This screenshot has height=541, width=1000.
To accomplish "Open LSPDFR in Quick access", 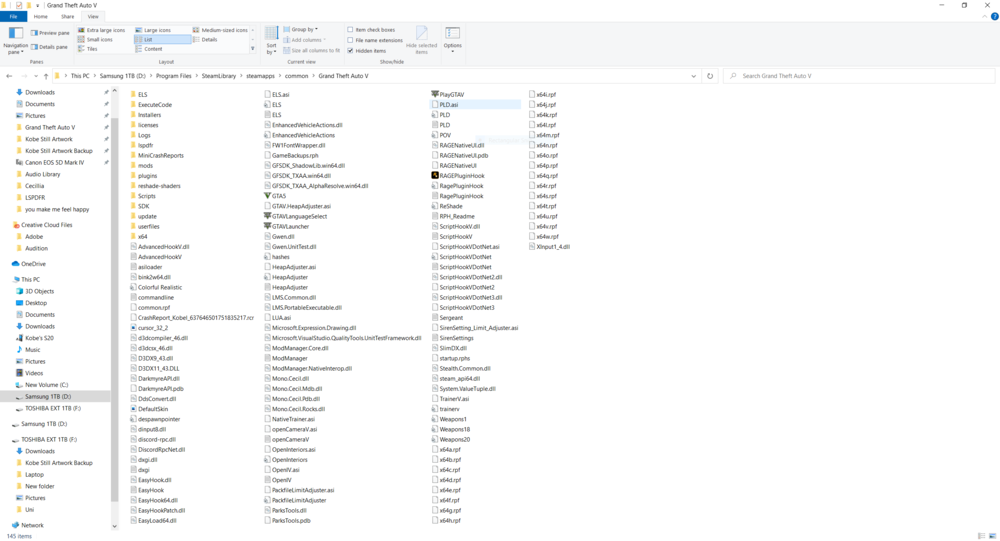I will [35, 197].
